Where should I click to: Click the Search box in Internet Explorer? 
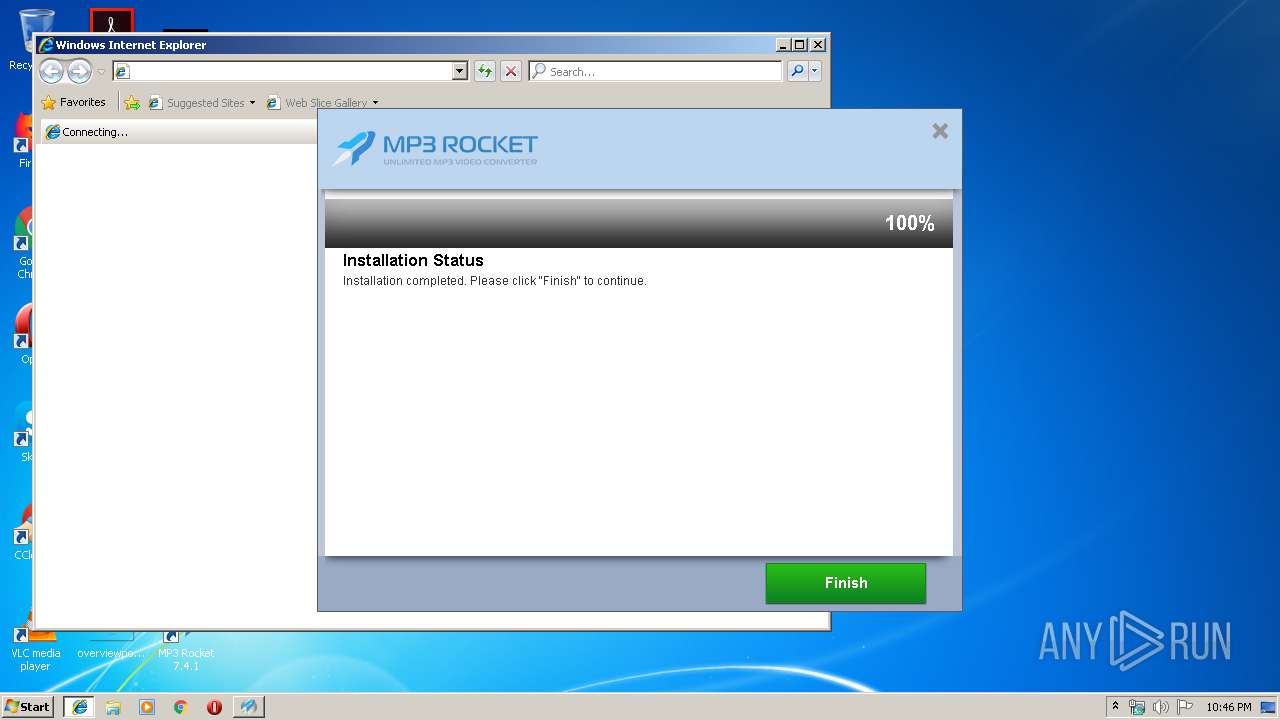[x=656, y=71]
